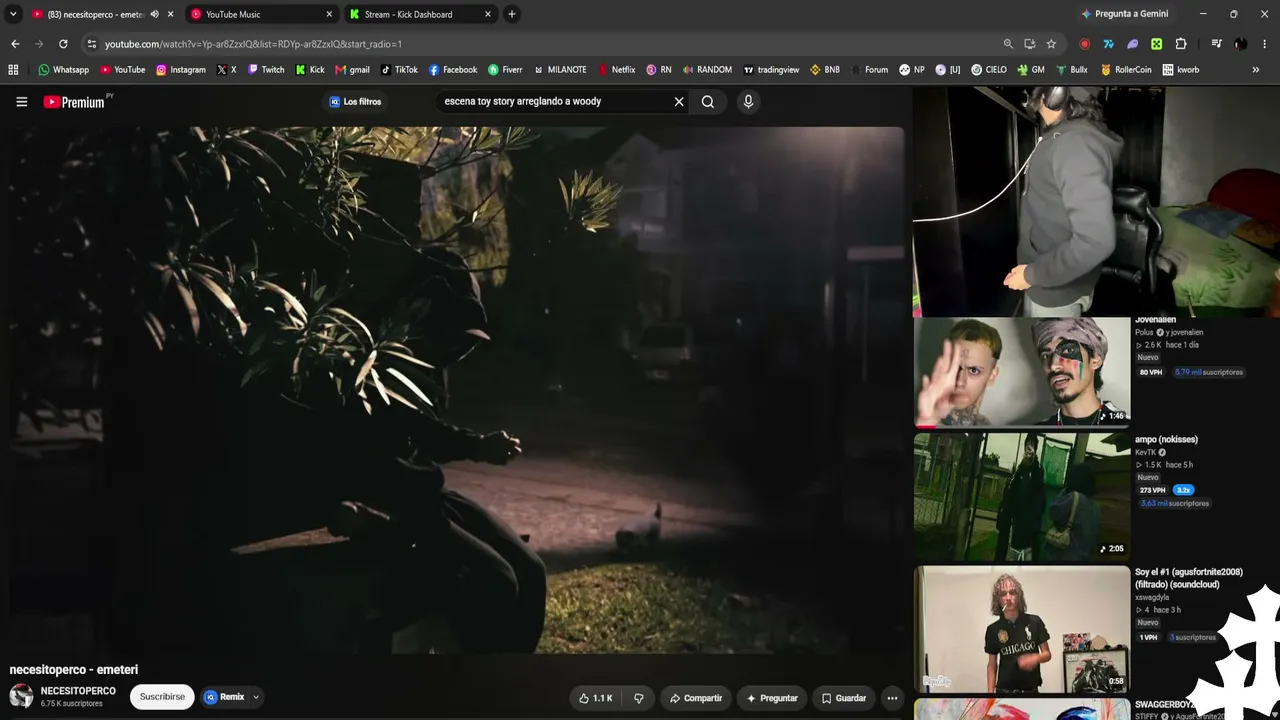Open the Fiverr bookmark

pos(505,70)
